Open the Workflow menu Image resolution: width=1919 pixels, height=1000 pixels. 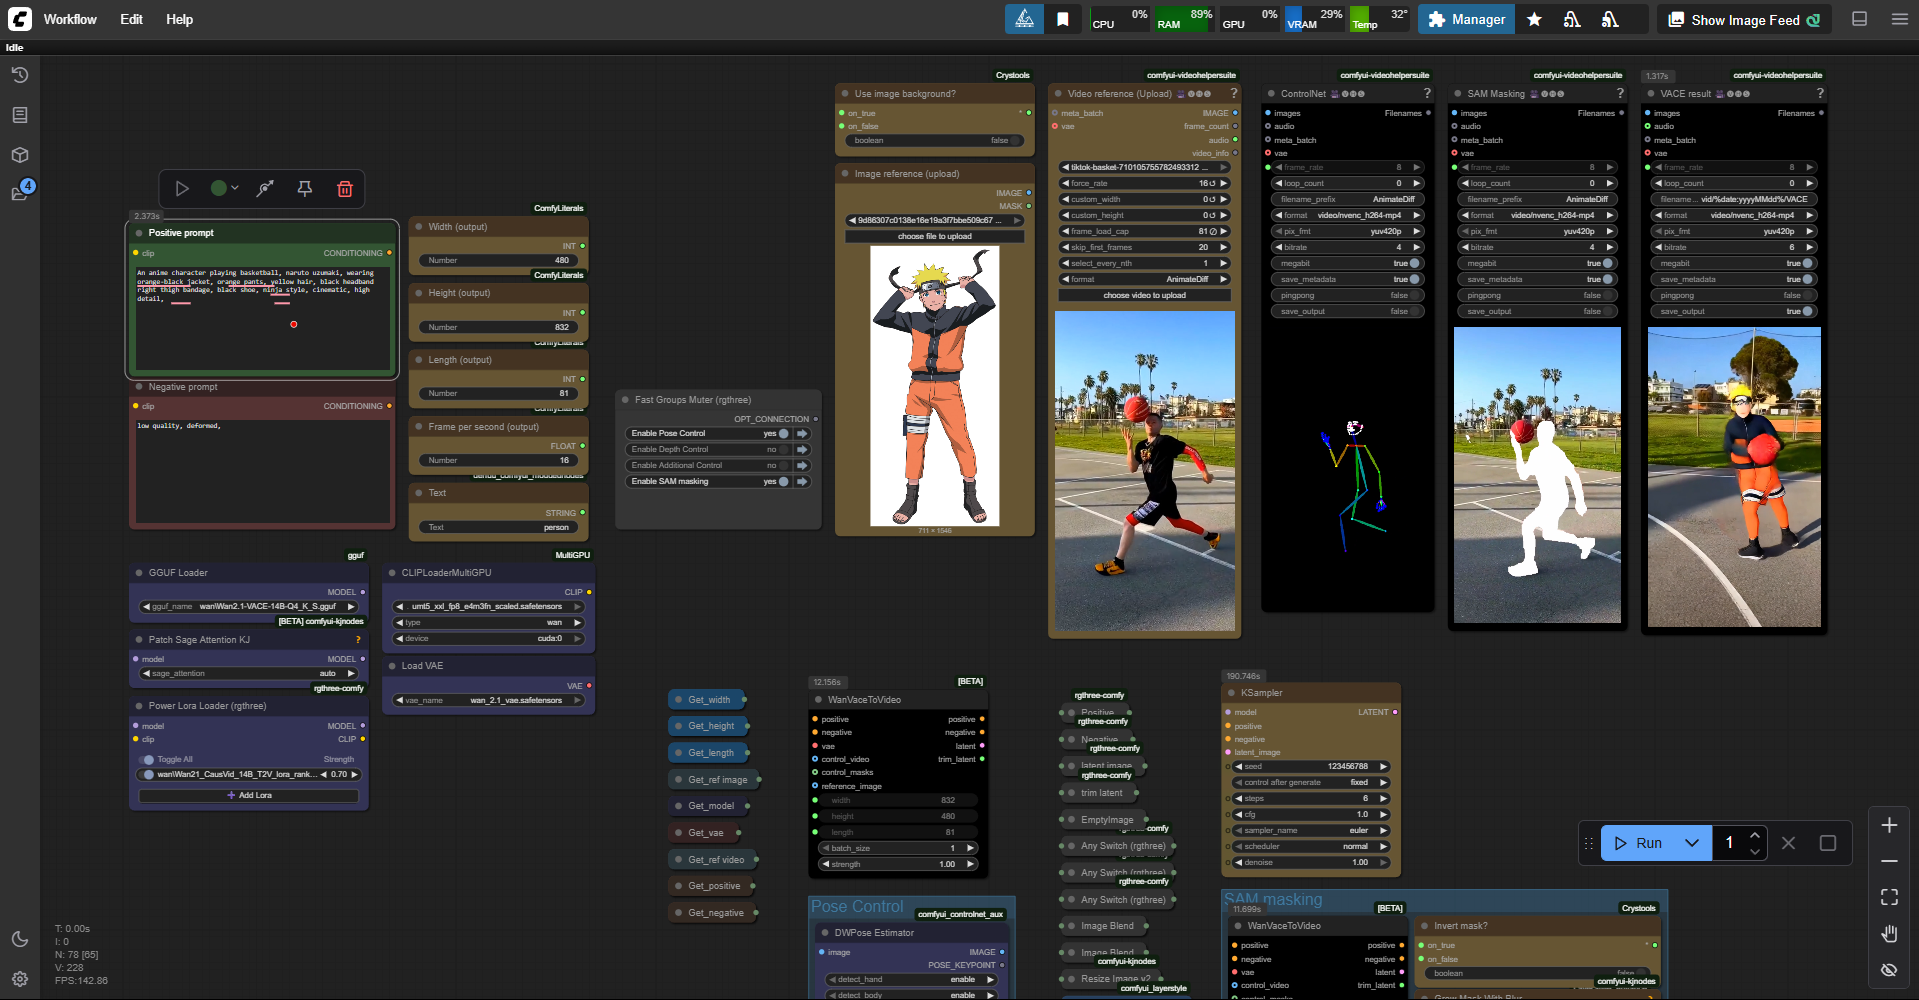[70, 19]
